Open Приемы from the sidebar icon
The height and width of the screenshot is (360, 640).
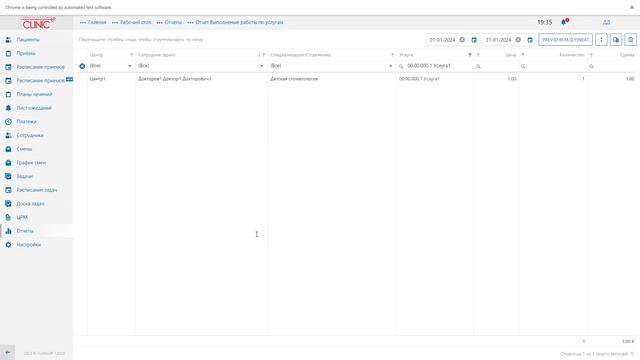(8, 53)
